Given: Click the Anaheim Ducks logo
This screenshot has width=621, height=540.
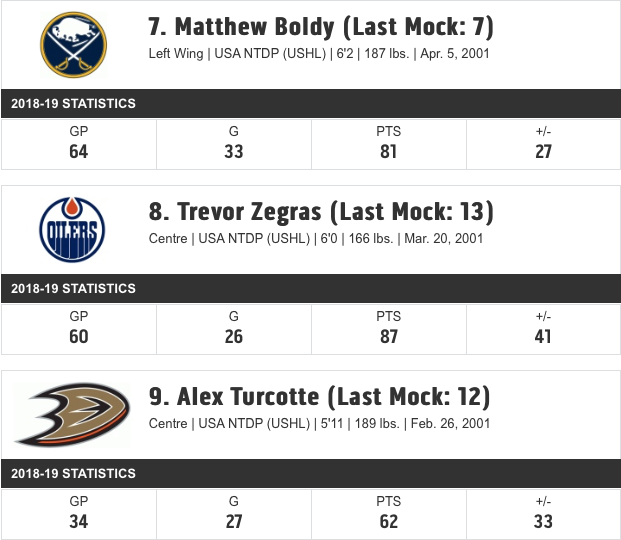Looking at the screenshot, I should click(x=72, y=414).
